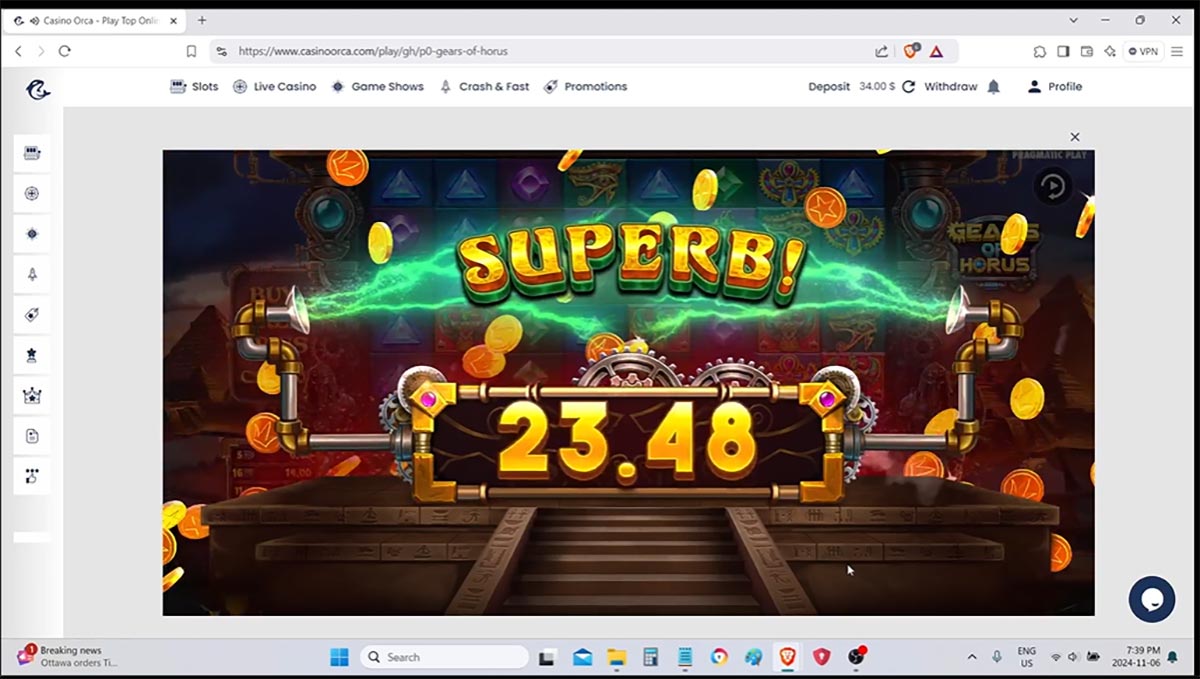The image size is (1200, 679).
Task: Open the Brave Wallet icon
Action: point(1086,51)
